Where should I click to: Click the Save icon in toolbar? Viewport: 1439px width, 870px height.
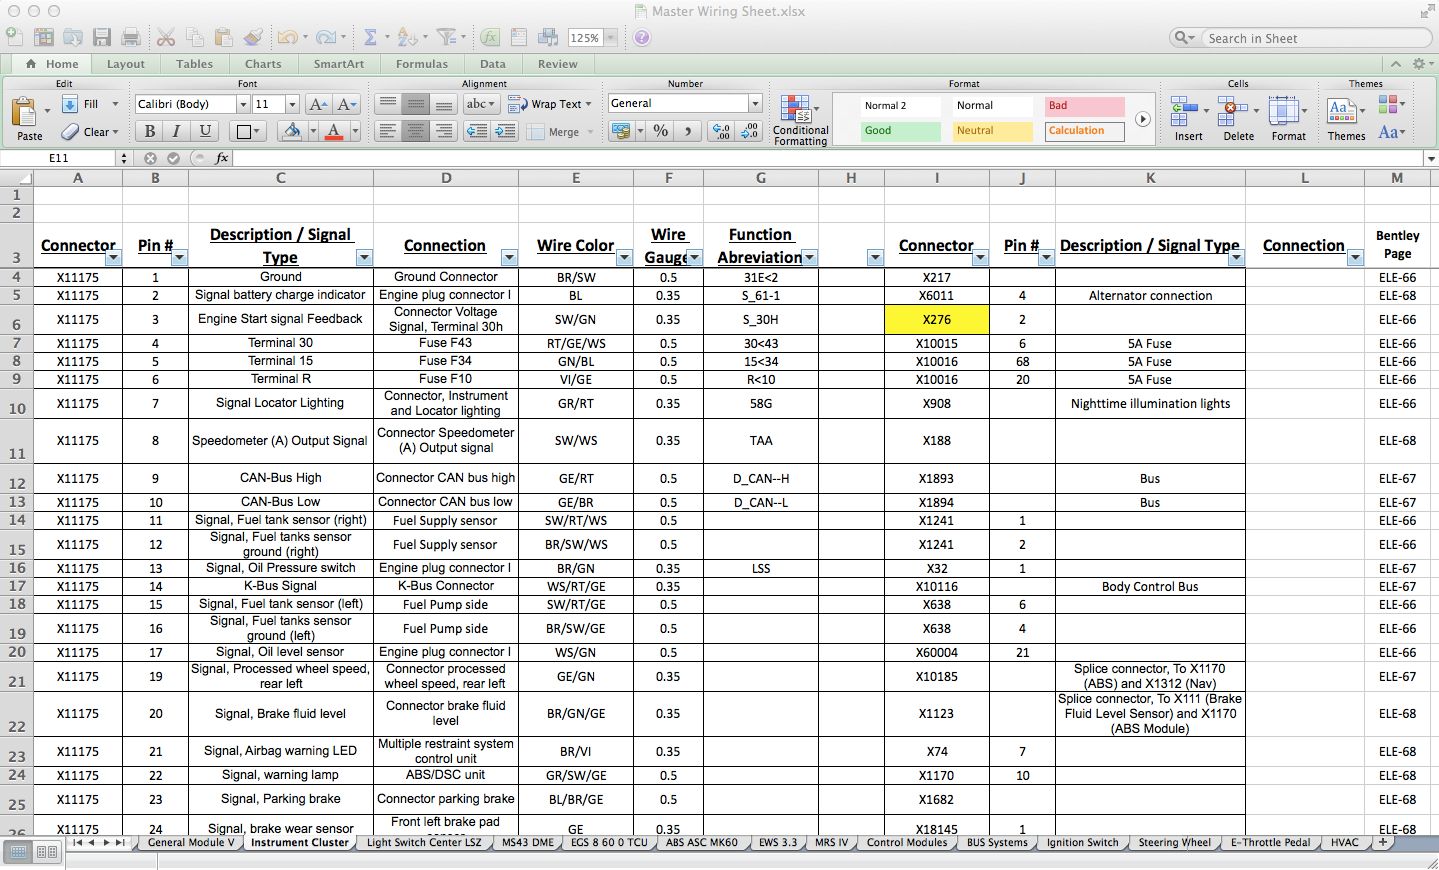pyautogui.click(x=102, y=37)
